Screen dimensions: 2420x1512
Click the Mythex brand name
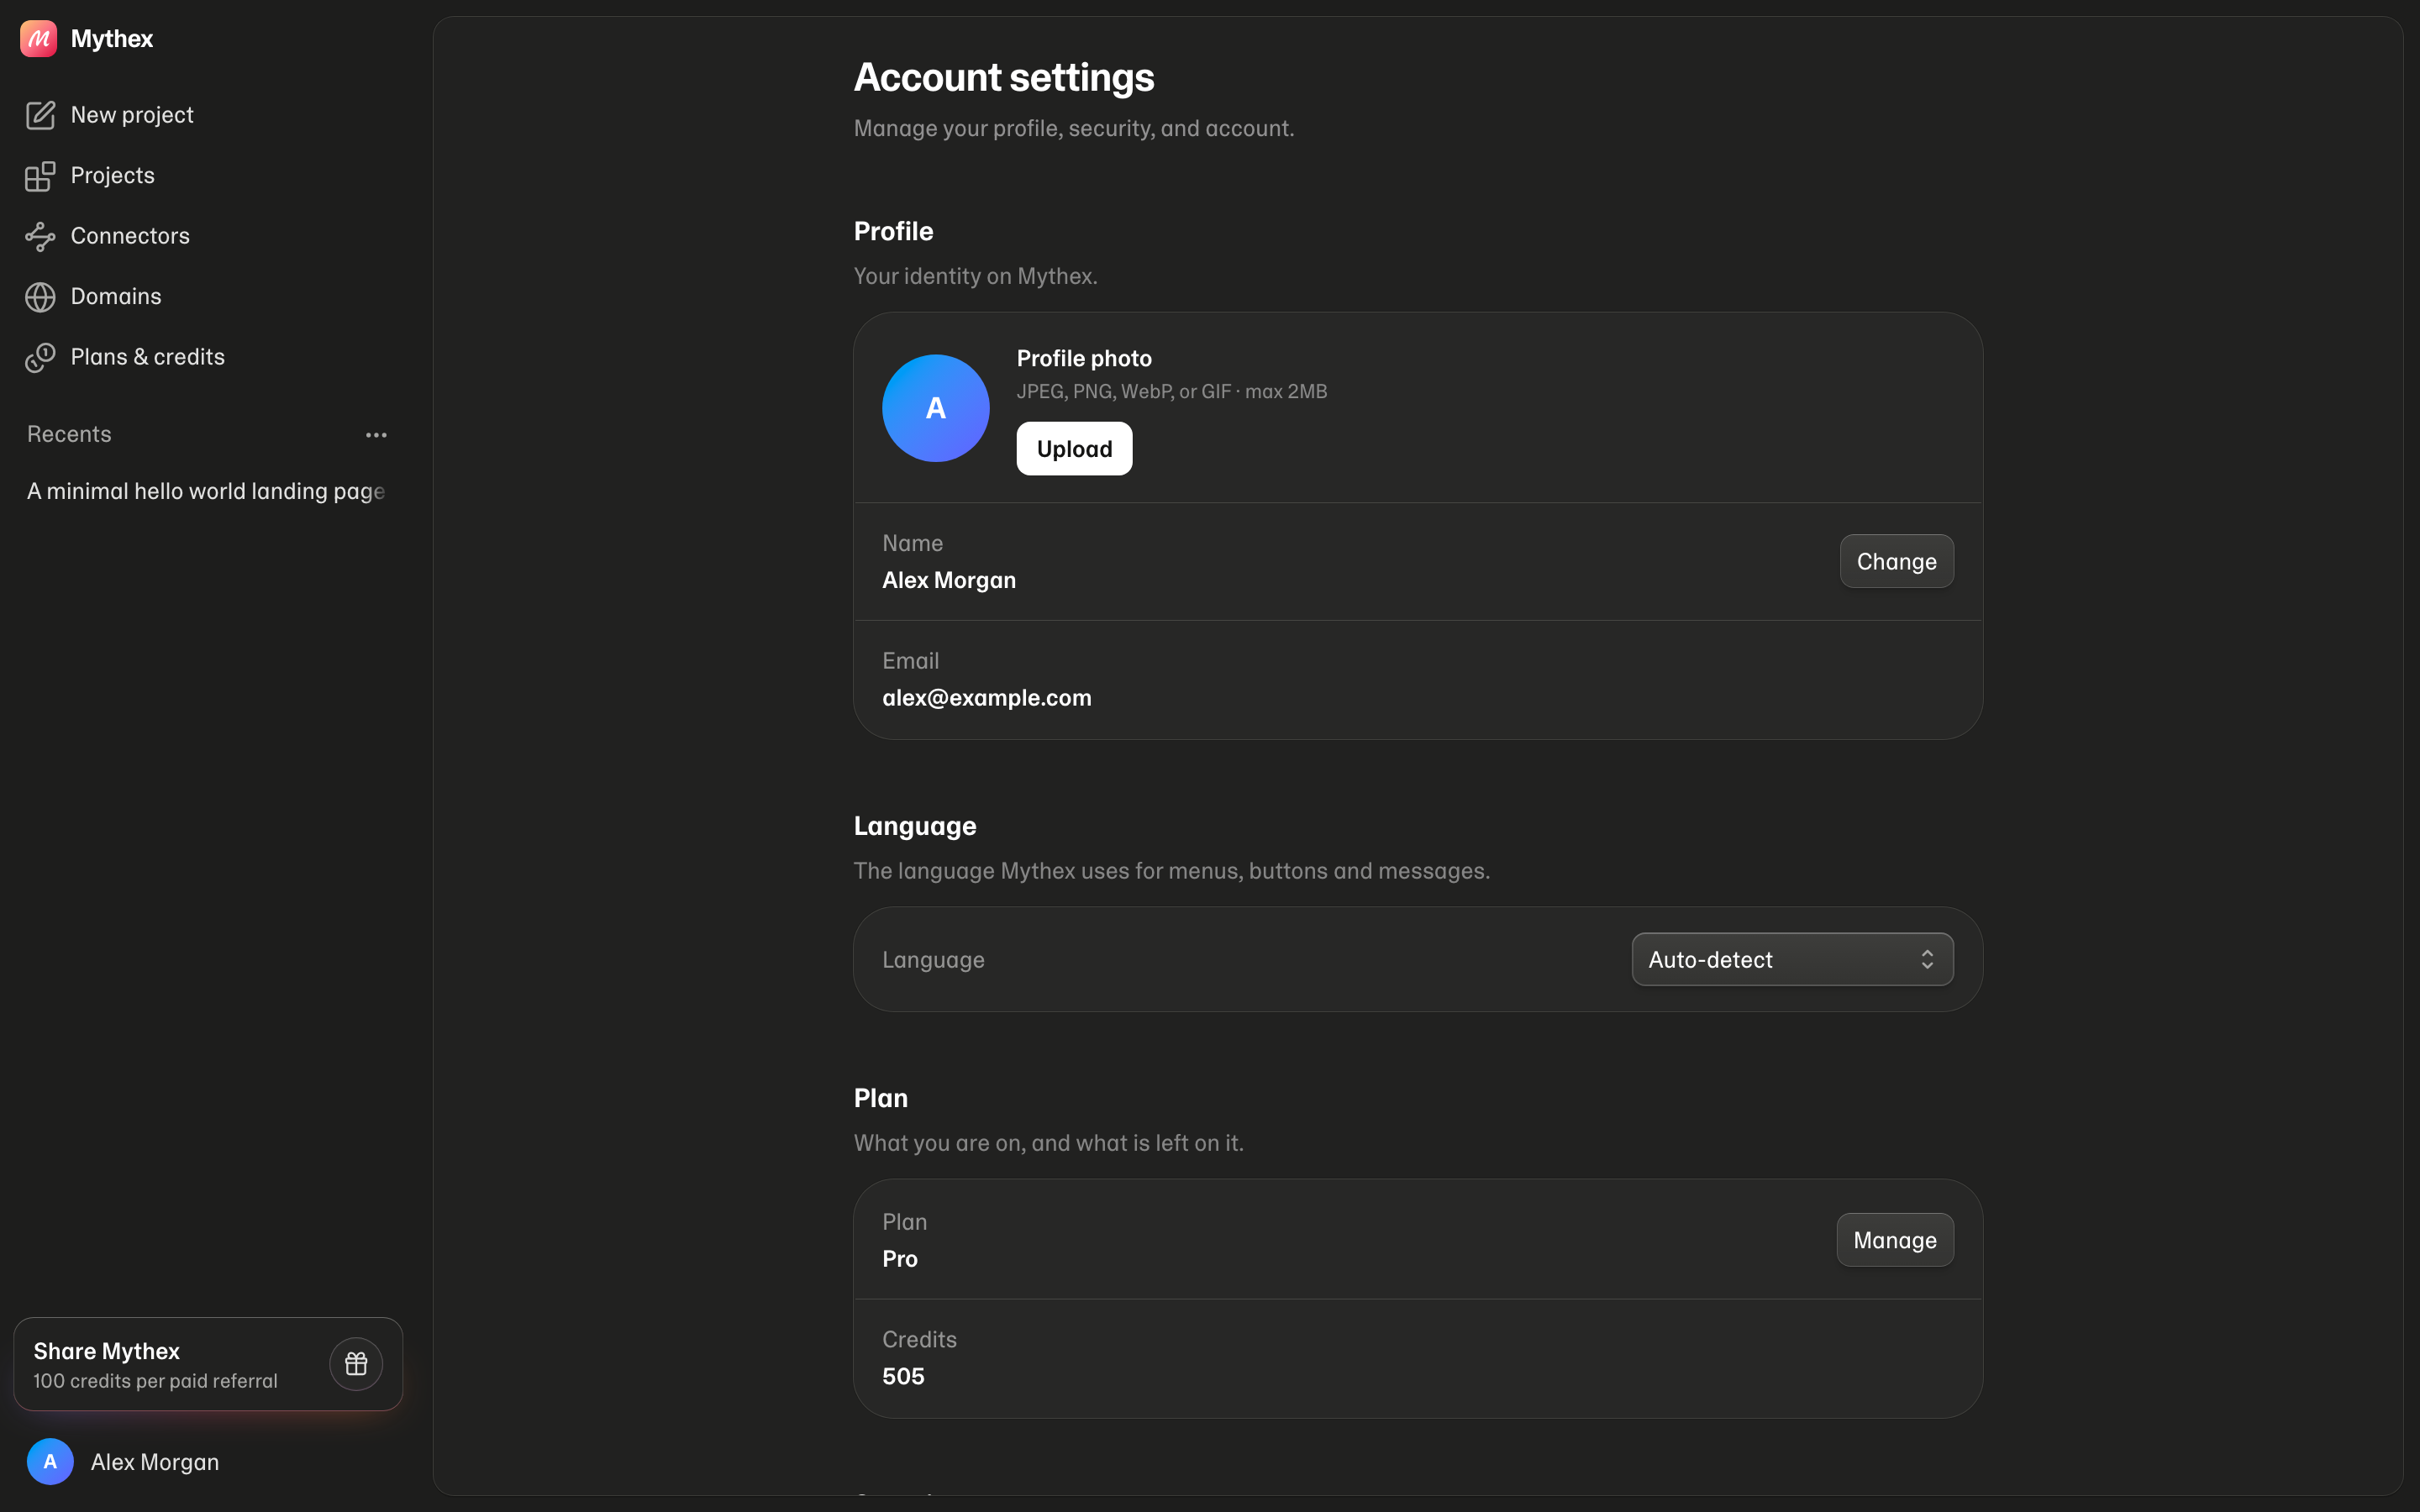pyautogui.click(x=112, y=39)
